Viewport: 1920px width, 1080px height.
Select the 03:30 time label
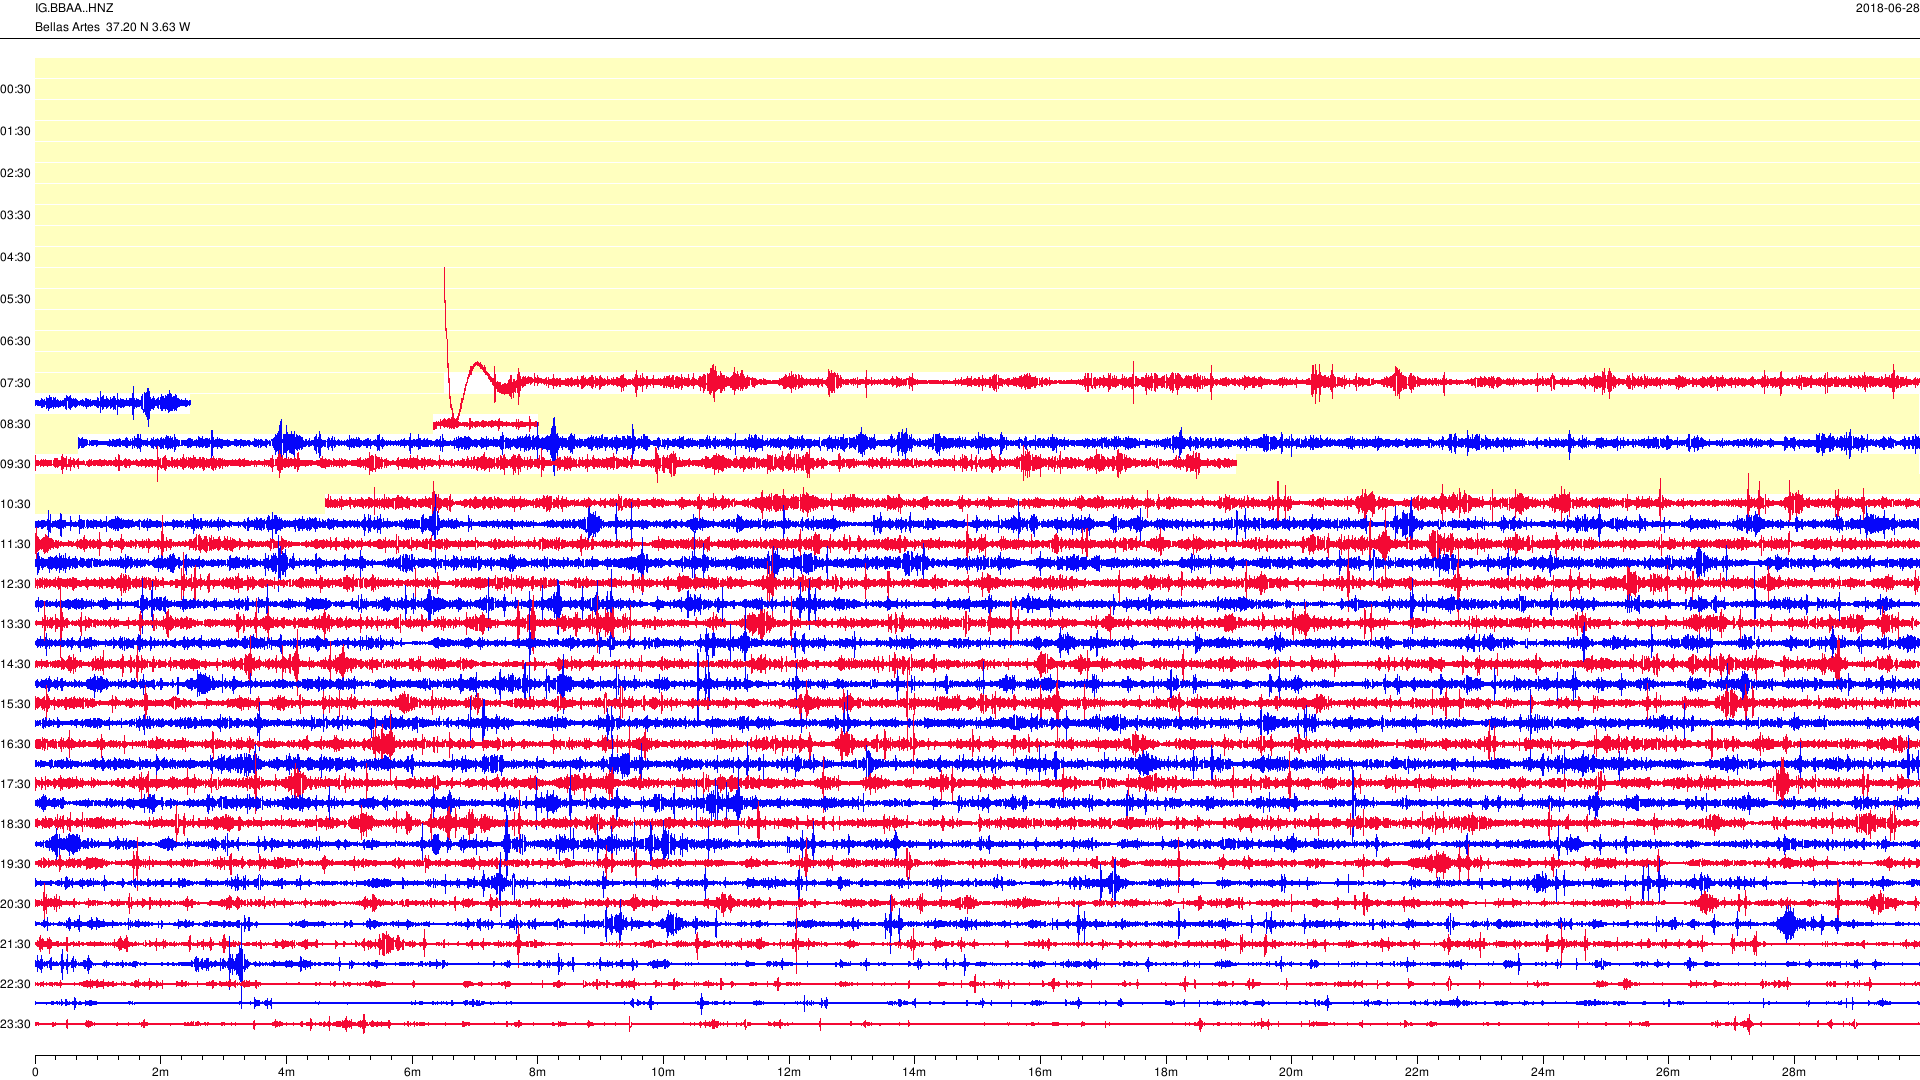pos(15,215)
